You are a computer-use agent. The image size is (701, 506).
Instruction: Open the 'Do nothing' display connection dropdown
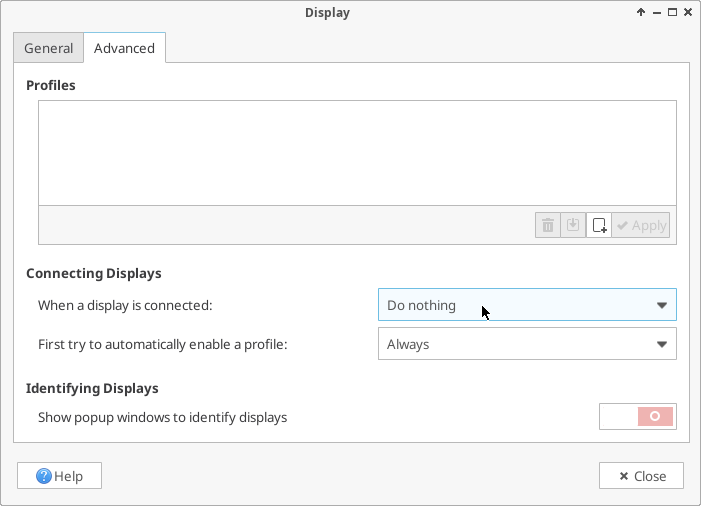(527, 305)
